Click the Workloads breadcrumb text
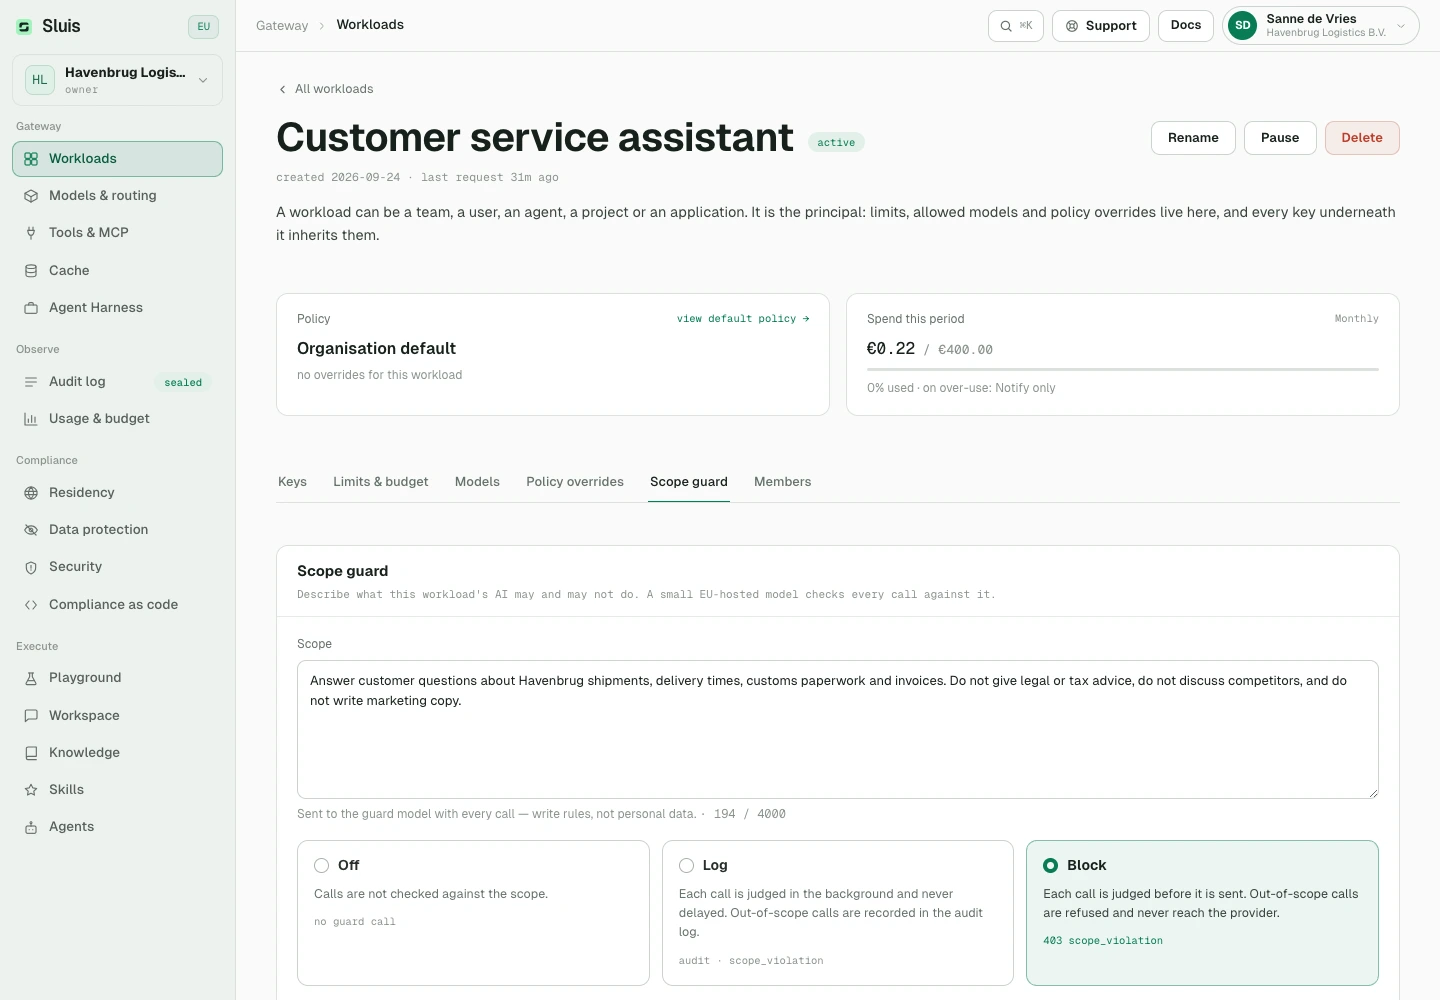1440x1000 pixels. [x=370, y=25]
